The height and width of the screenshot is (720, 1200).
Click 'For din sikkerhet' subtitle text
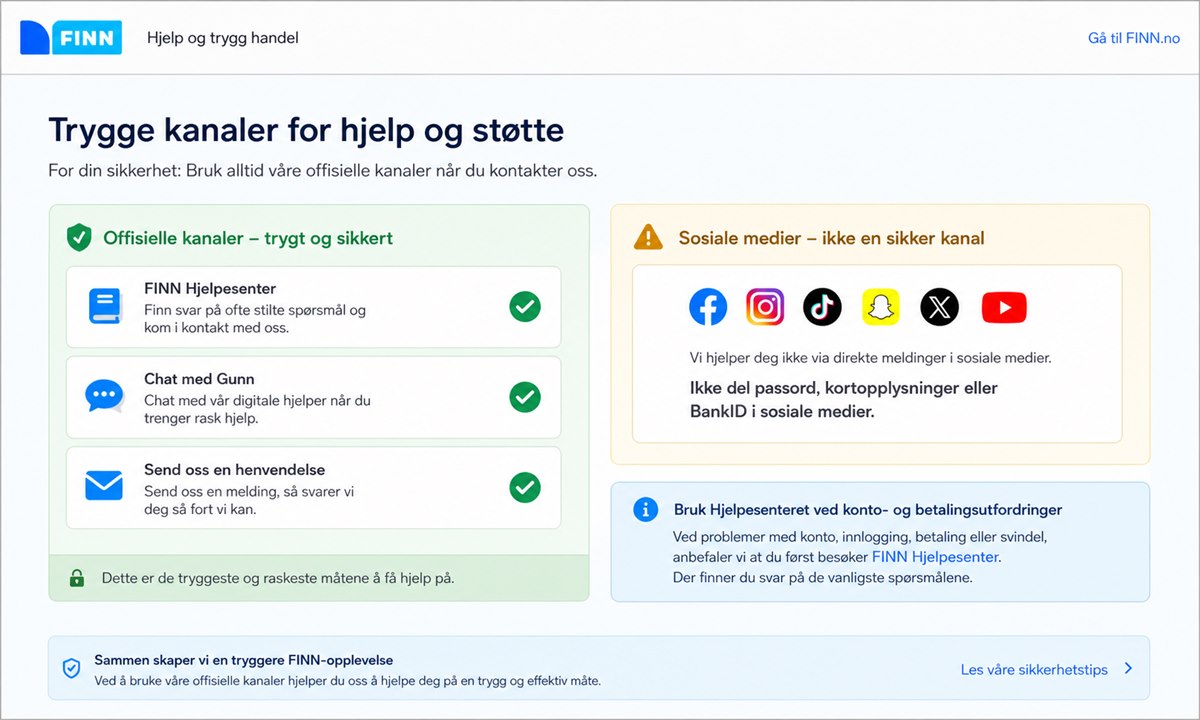[x=322, y=170]
